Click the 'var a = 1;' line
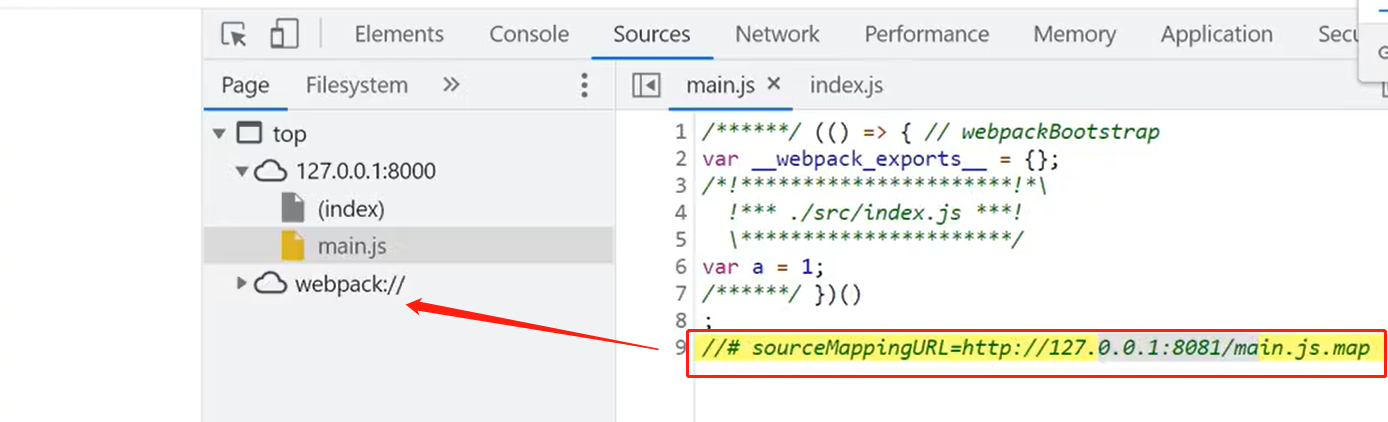This screenshot has width=1388, height=422. (763, 267)
